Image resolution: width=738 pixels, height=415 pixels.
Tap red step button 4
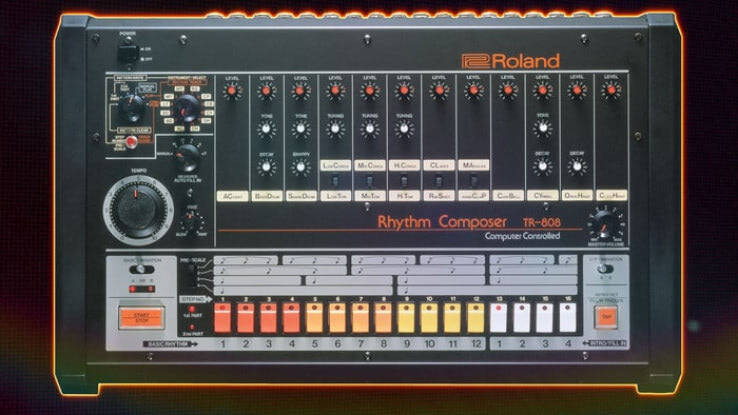click(x=291, y=318)
